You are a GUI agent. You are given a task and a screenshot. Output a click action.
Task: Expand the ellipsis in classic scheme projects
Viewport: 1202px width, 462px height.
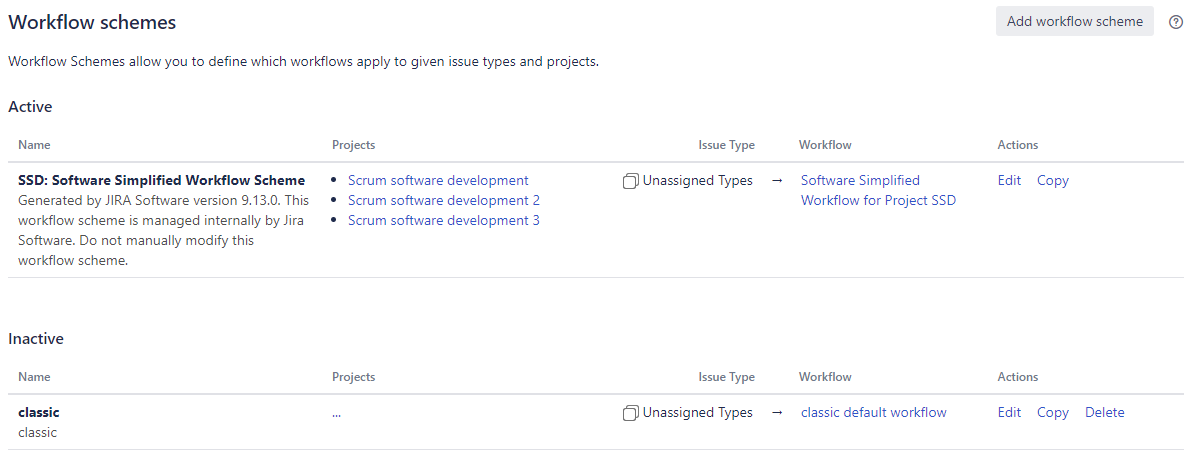(x=338, y=413)
